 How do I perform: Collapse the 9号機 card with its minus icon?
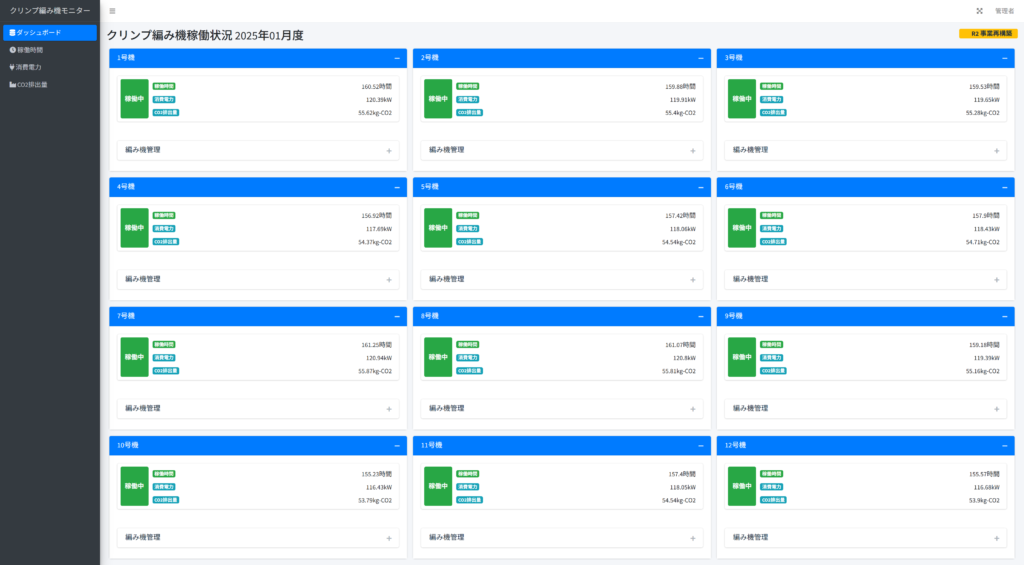[x=1005, y=316]
